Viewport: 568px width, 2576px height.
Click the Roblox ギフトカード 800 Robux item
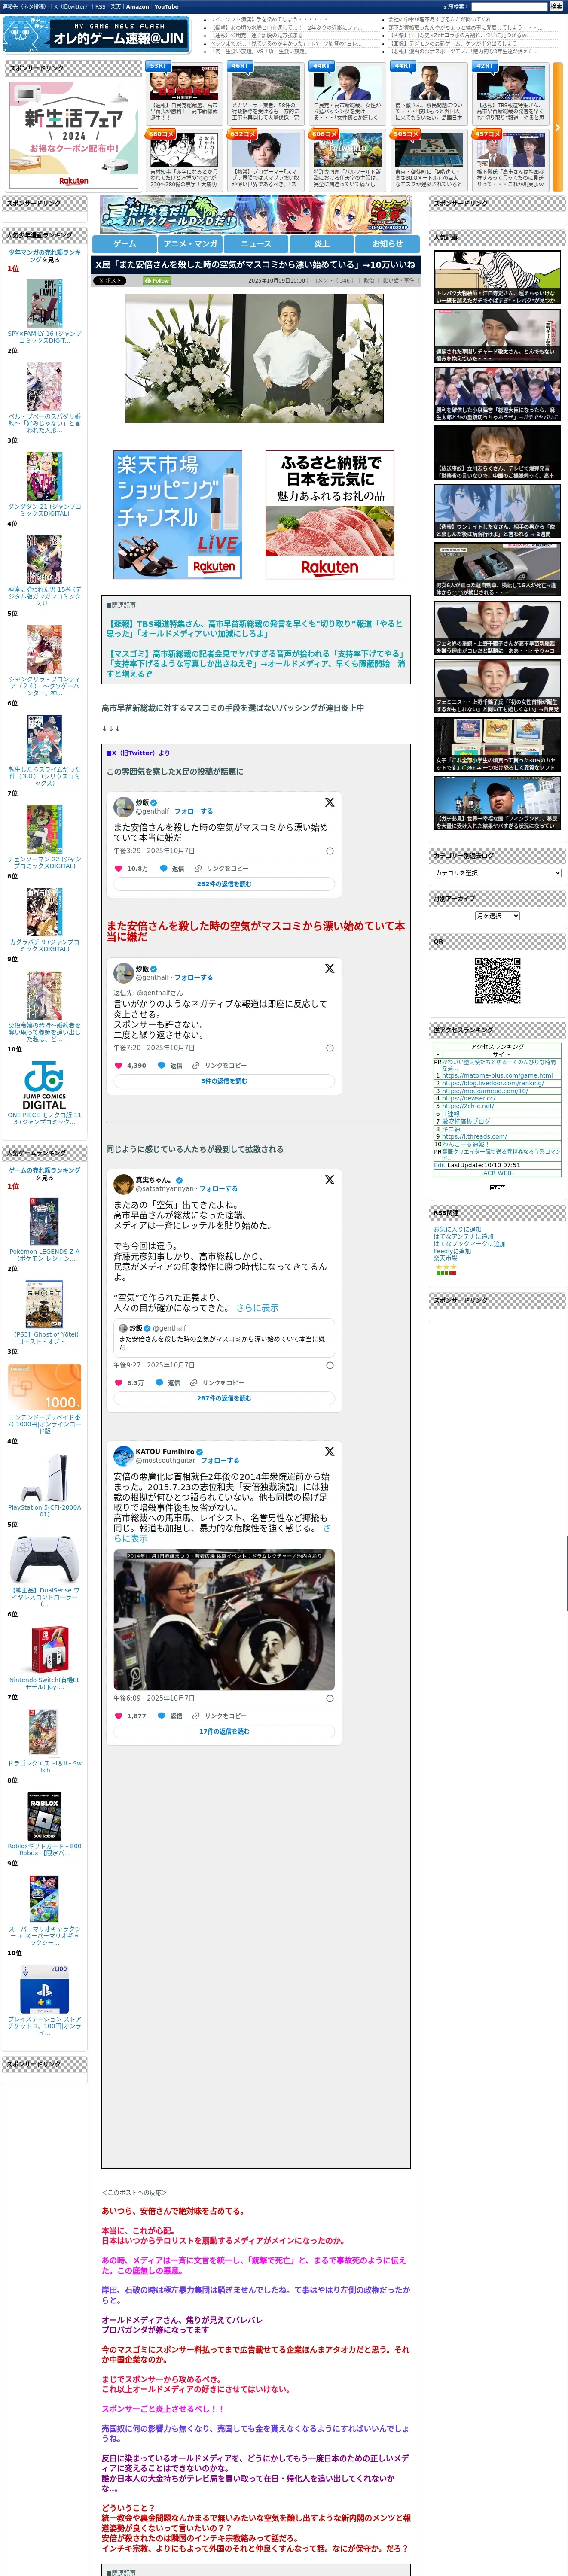(x=44, y=1823)
